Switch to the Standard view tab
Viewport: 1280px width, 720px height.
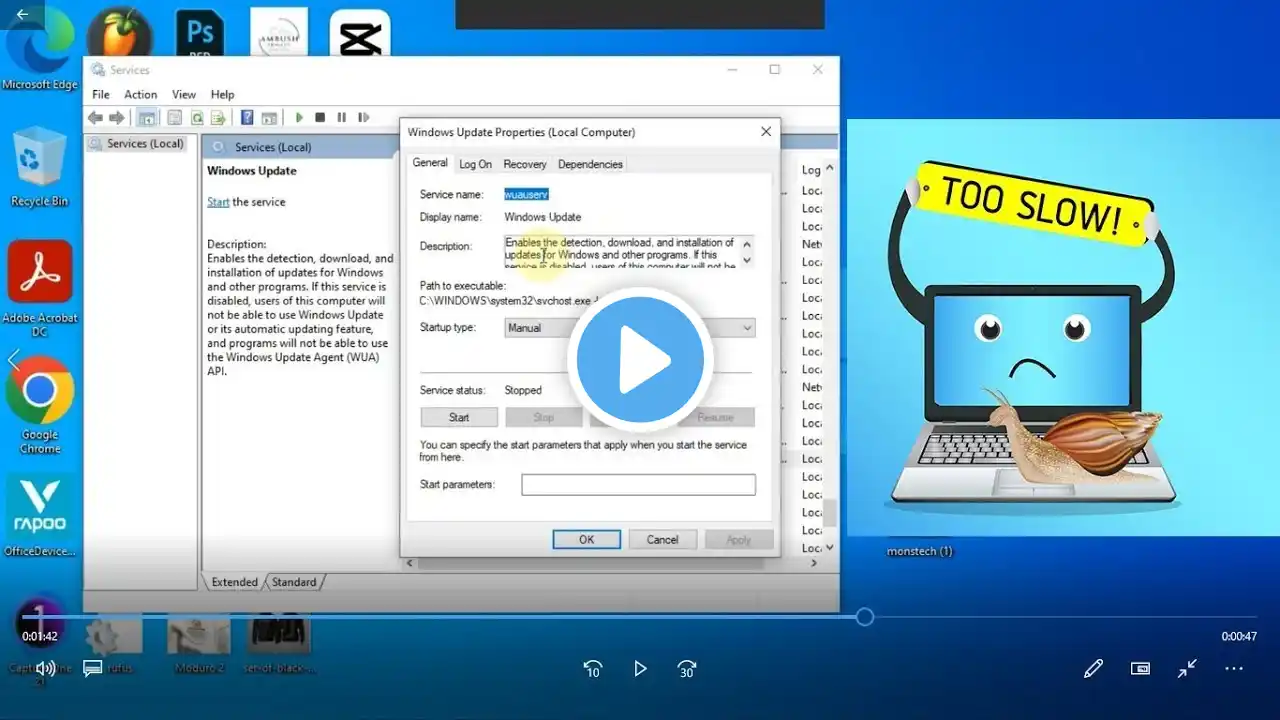click(294, 582)
